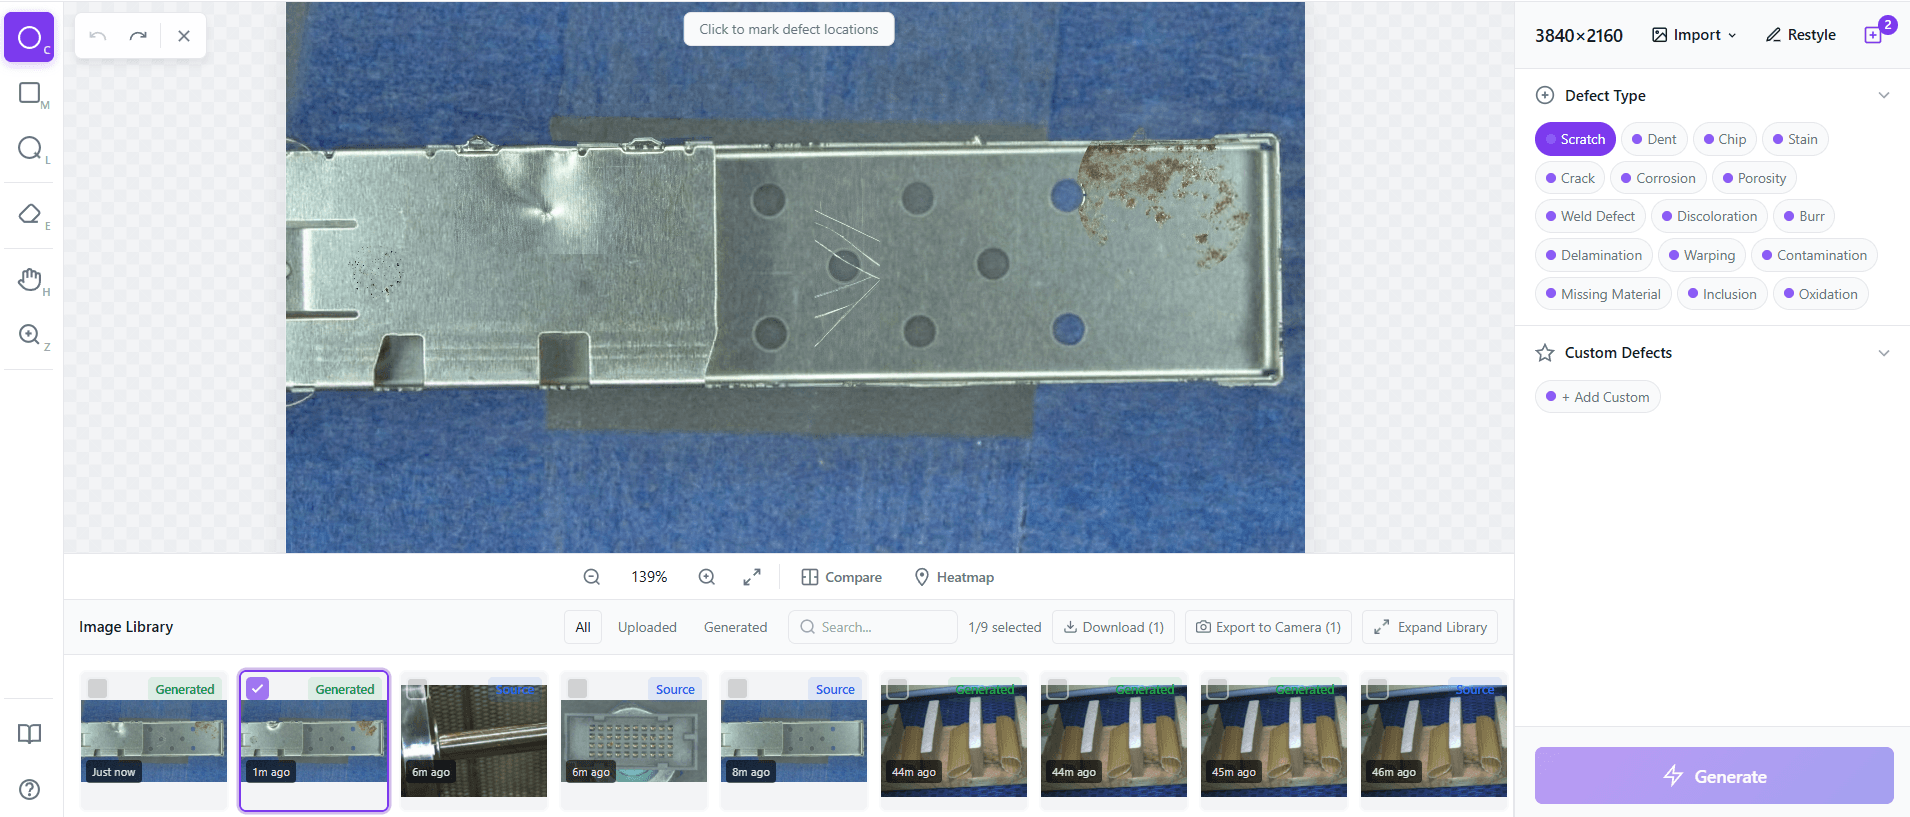This screenshot has width=1910, height=817.
Task: Activate the eraser tool
Action: (x=29, y=214)
